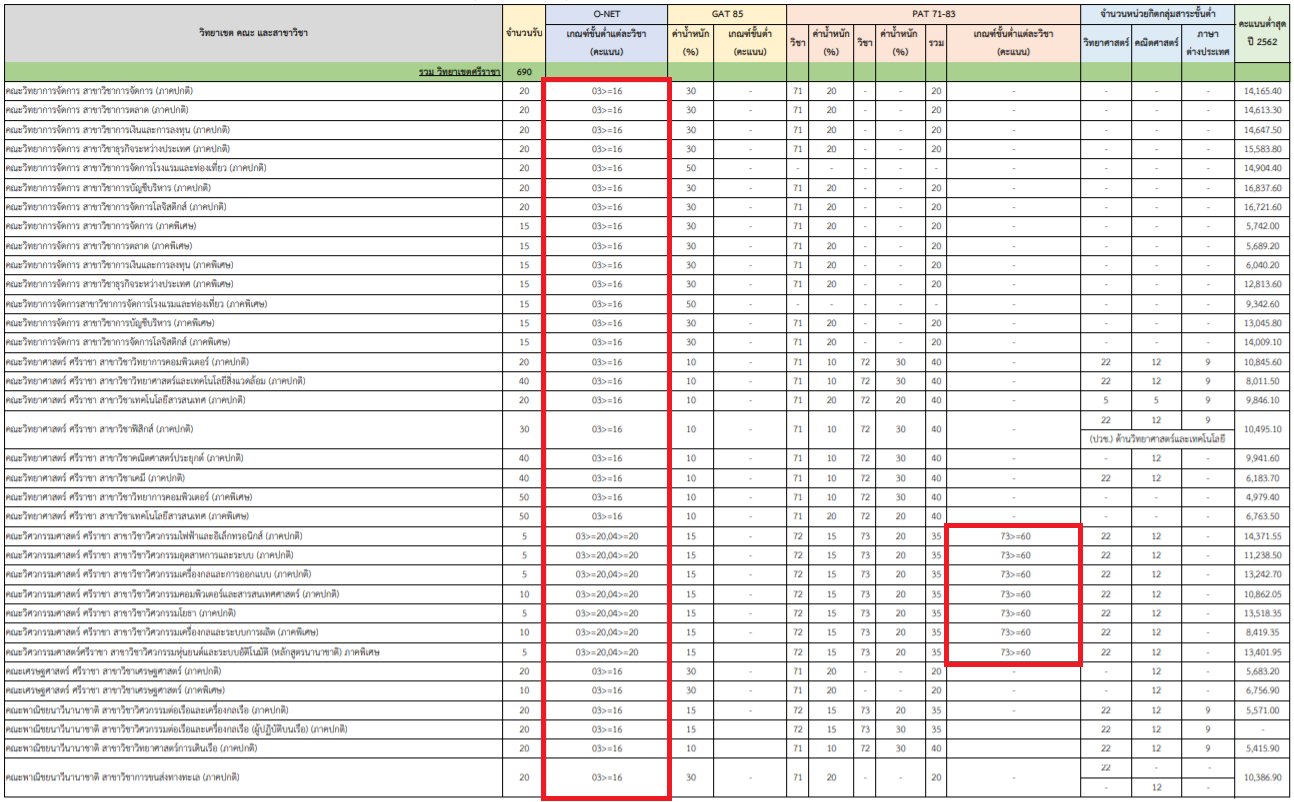This screenshot has width=1294, height=802.
Task: Select the score cell "9,846.10"
Action: tap(1262, 400)
